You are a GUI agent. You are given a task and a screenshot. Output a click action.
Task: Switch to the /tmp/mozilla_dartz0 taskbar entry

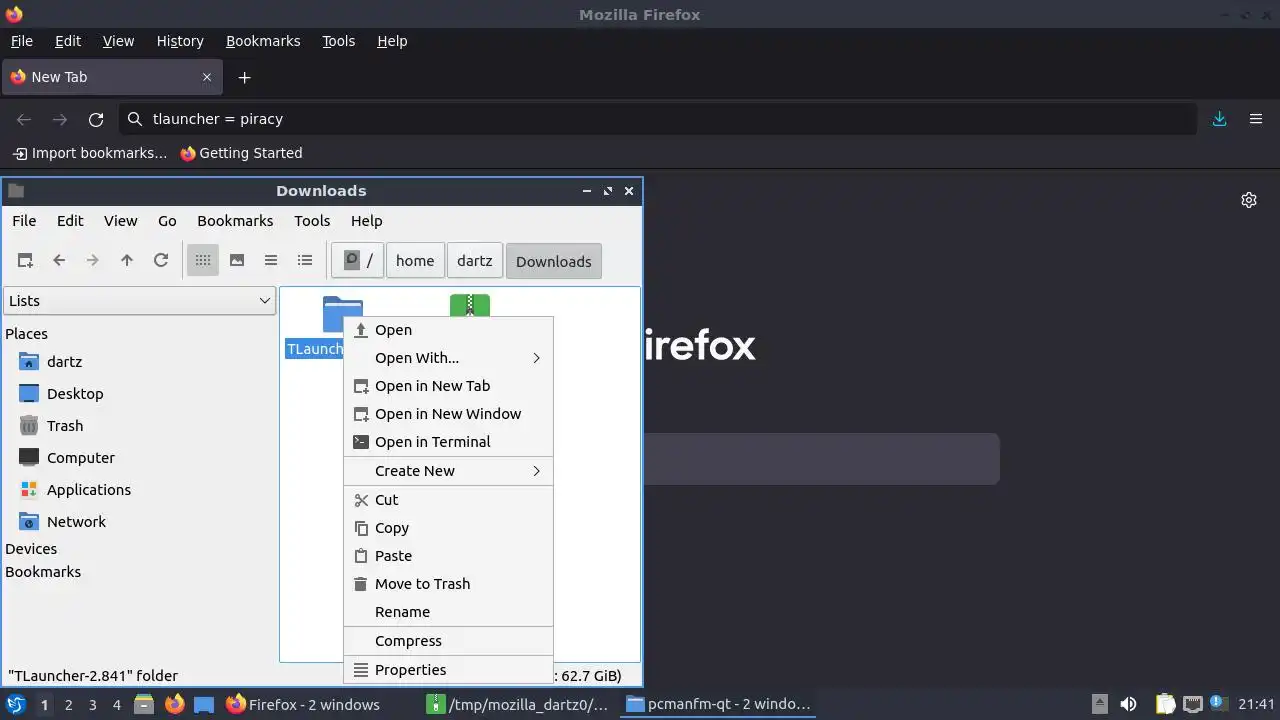point(519,704)
